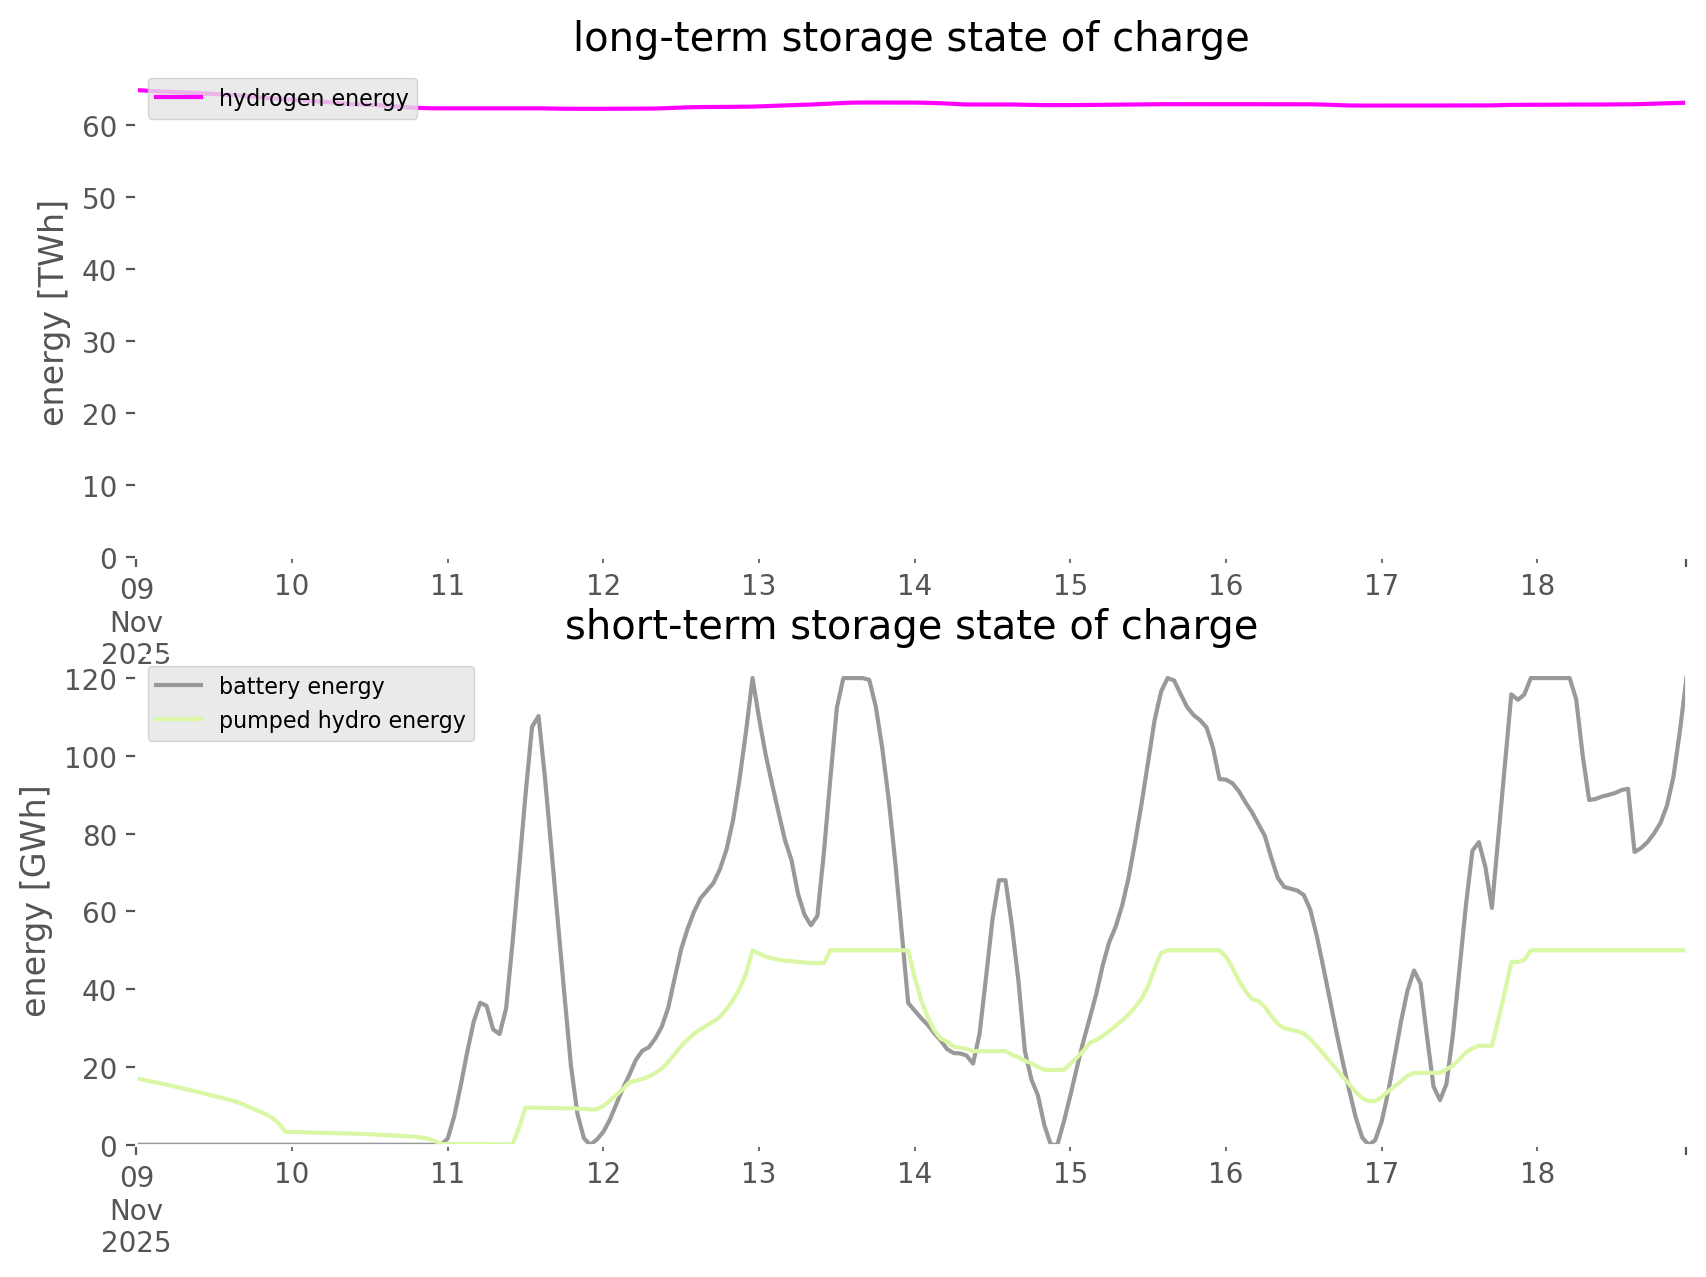Click date tick 18 under short-term chart
This screenshot has width=1706, height=1277.
point(1537,1173)
